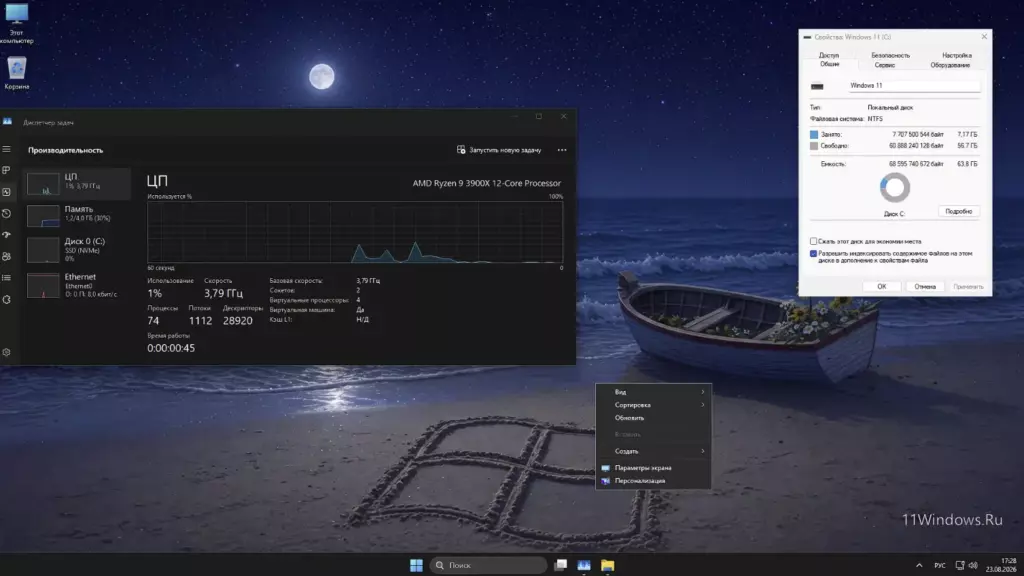
Task: Click Подробно button in disk properties
Action: [959, 212]
